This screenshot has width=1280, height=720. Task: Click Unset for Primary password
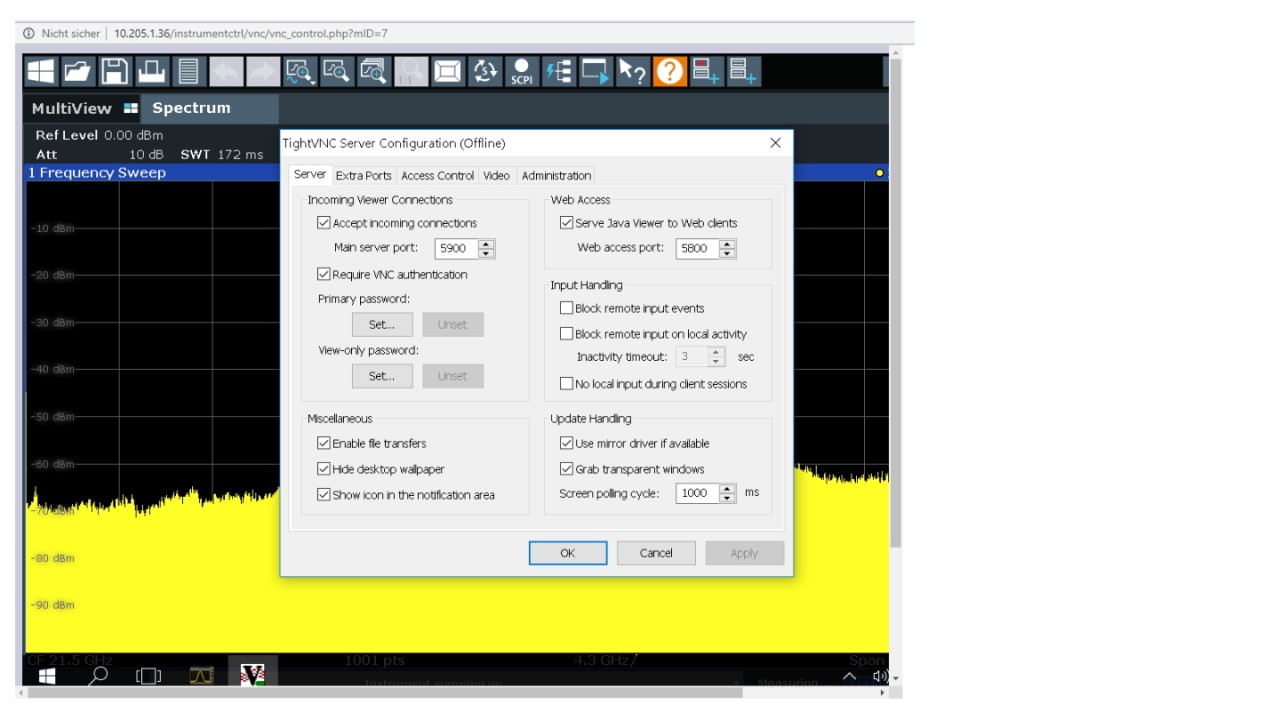click(453, 325)
